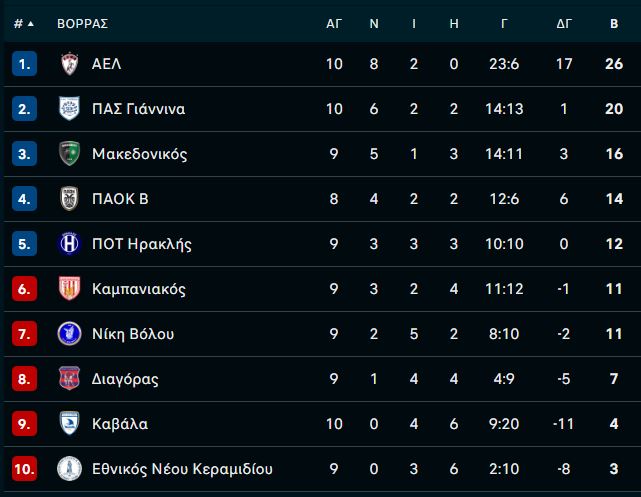Viewport: 641px width, 497px height.
Task: Click the ΑΕΛ team crest icon
Action: 69,64
